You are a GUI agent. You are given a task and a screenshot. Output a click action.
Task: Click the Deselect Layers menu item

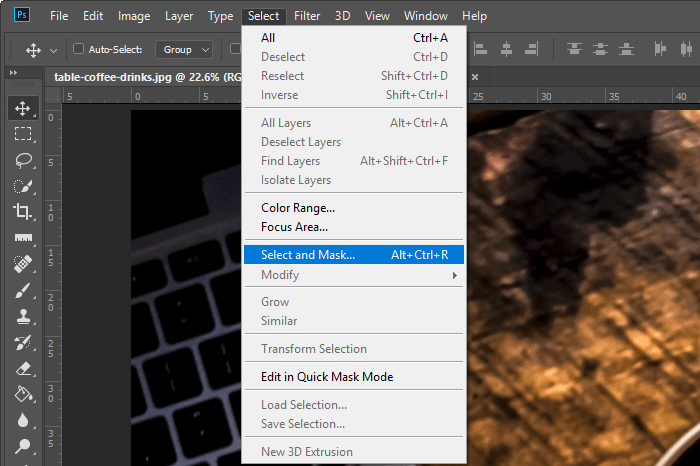pyautogui.click(x=354, y=142)
